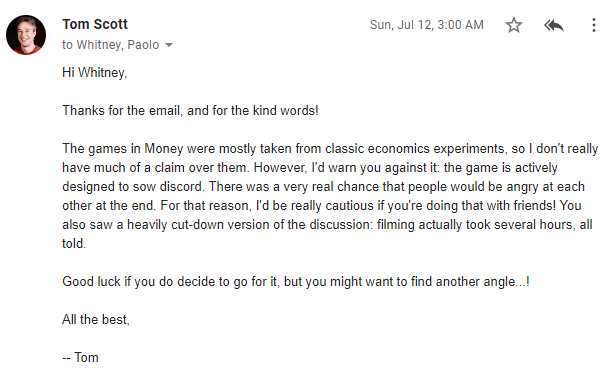This screenshot has height=371, width=615.
Task: Click the 'All the best,' closing line
Action: pyautogui.click(x=96, y=320)
